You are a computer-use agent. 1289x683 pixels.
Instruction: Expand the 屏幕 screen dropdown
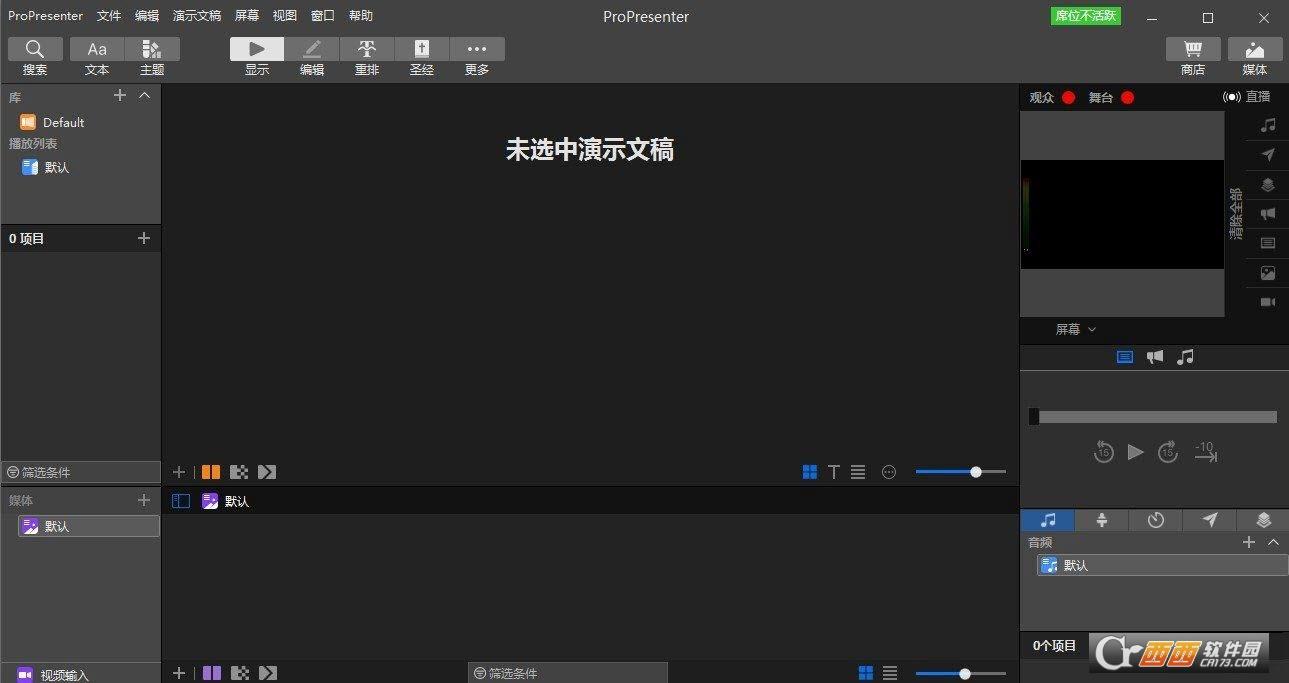pyautogui.click(x=1076, y=329)
